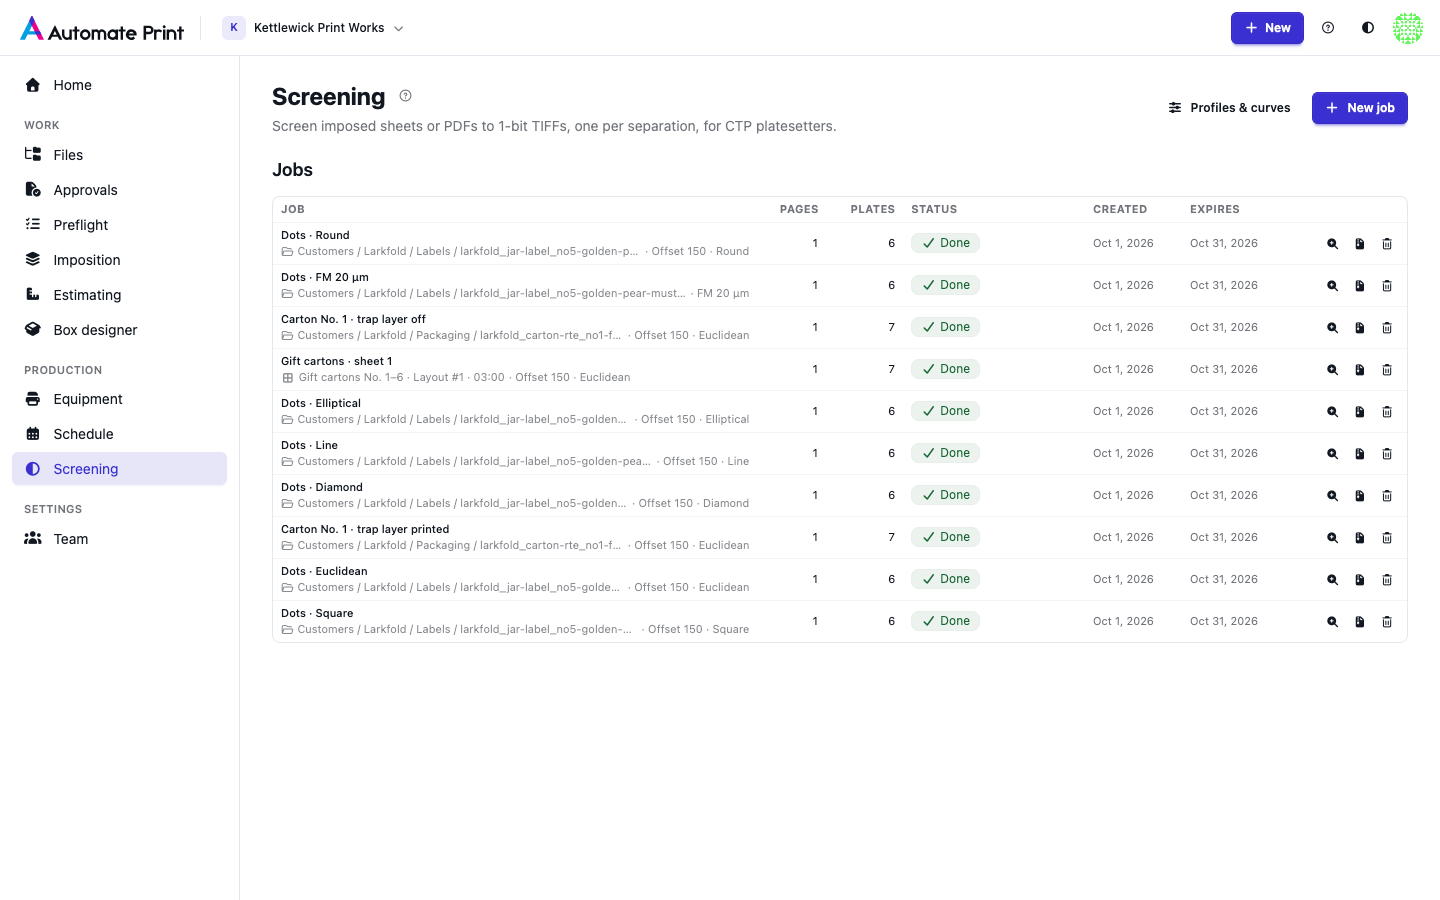Viewport: 1440px width, 900px height.
Task: Open Equipment under Production
Action: coord(120,399)
